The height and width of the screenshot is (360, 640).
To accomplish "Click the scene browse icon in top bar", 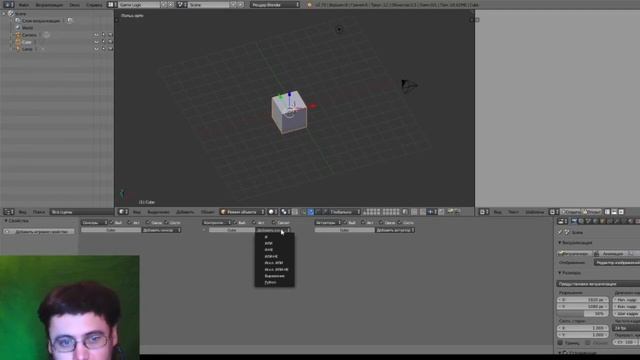I will [x=181, y=4].
